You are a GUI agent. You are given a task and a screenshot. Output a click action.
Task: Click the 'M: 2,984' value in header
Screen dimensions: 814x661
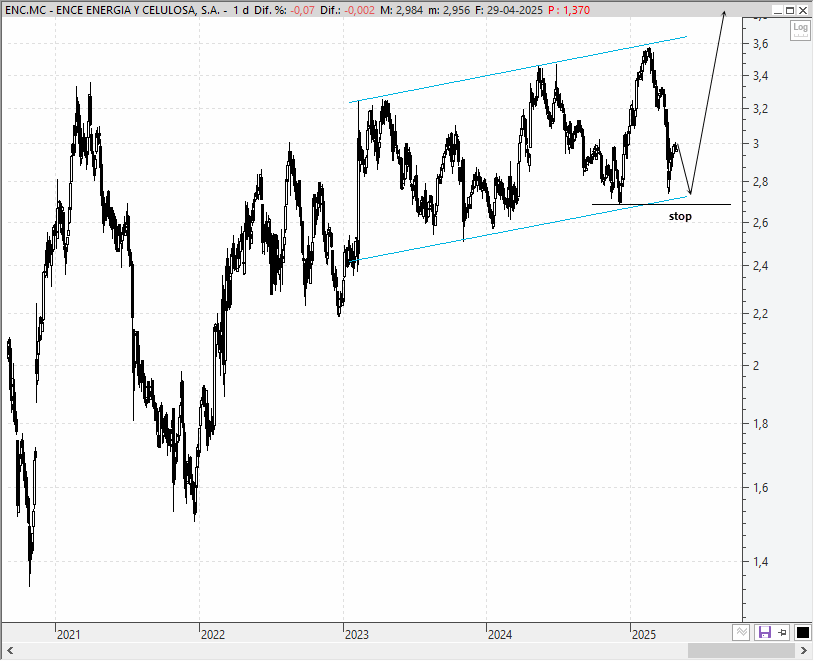pos(401,10)
